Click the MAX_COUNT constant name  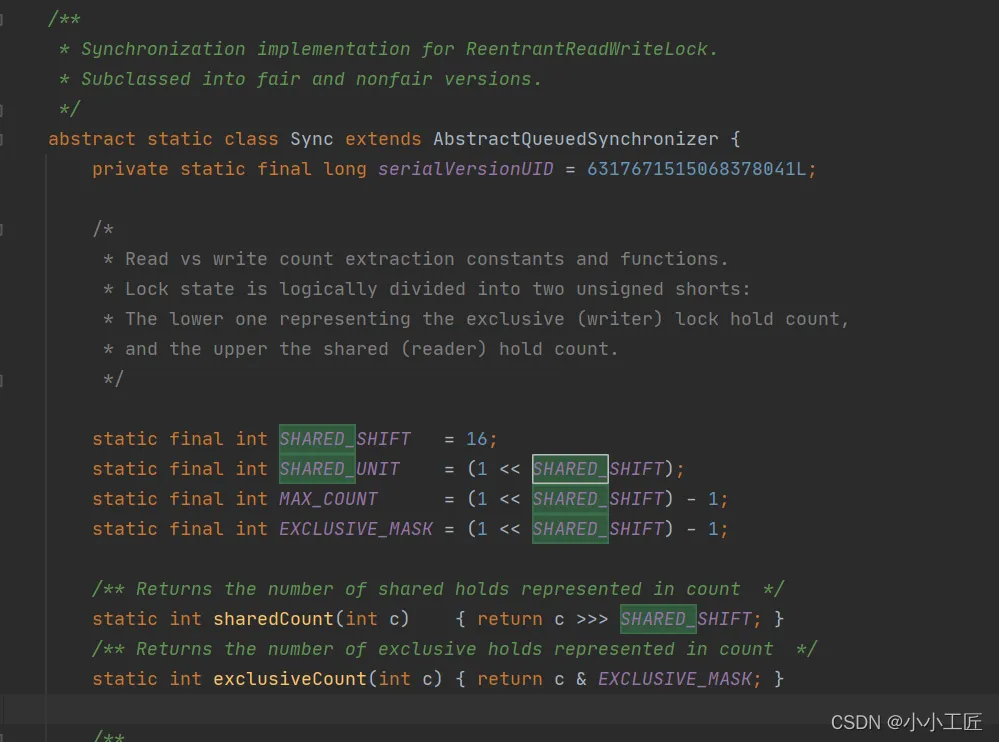click(x=328, y=499)
